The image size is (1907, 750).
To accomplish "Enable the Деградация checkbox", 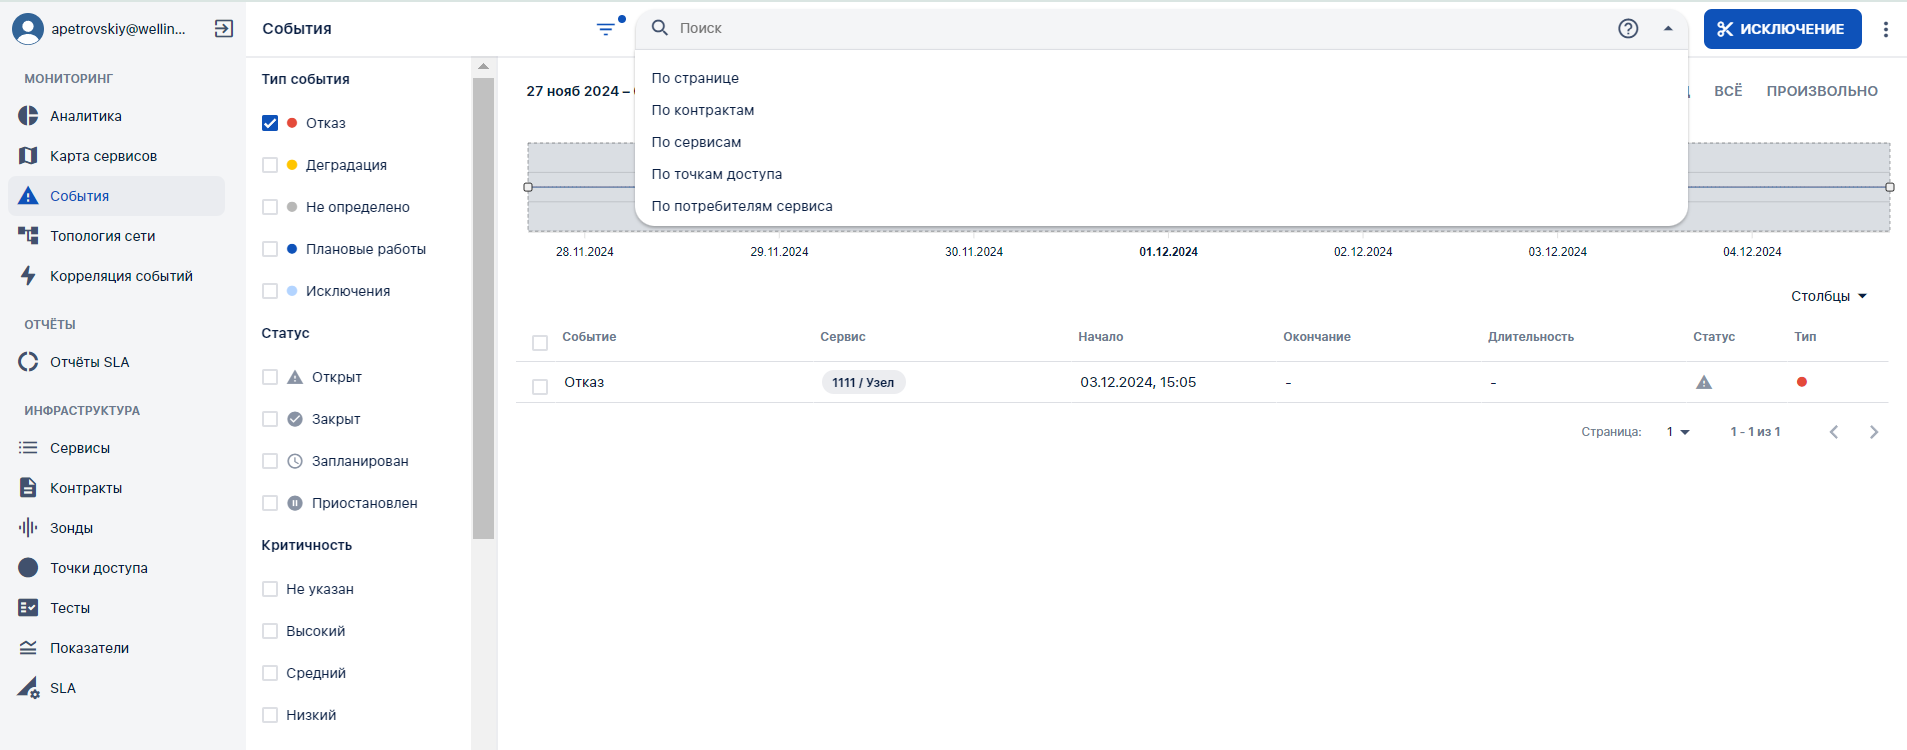I will point(270,165).
